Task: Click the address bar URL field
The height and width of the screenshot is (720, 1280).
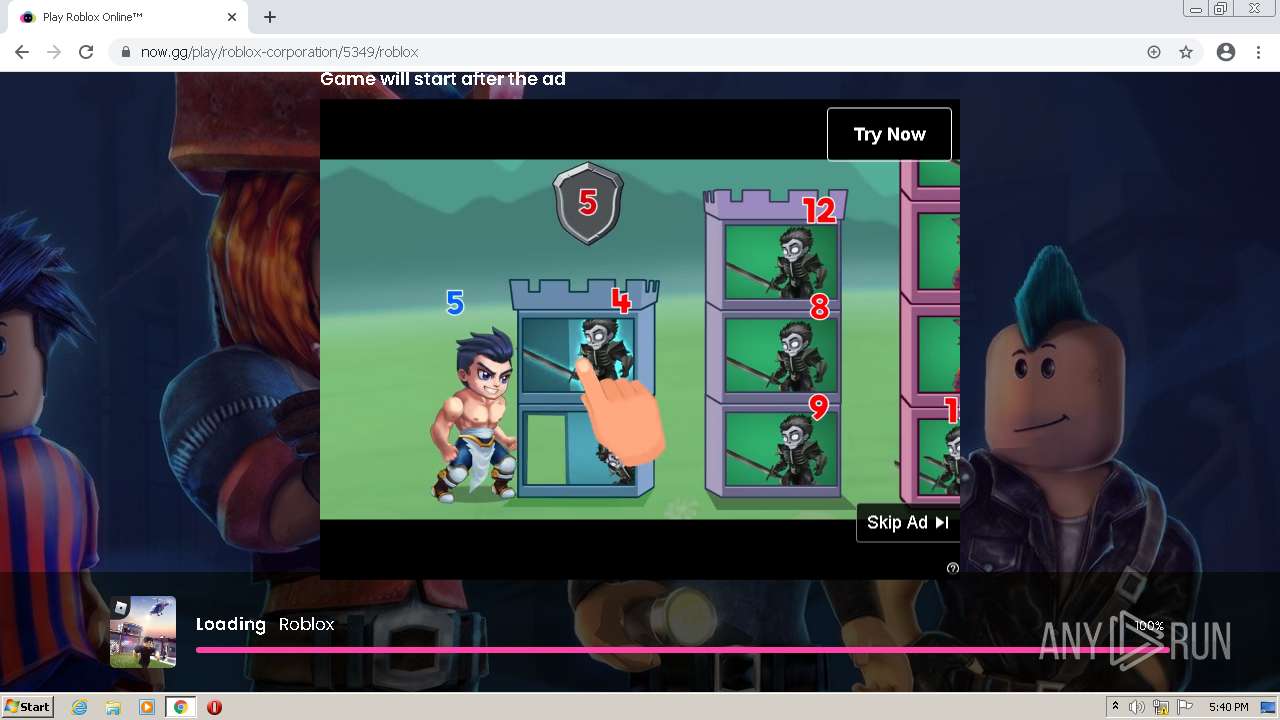Action: click(640, 52)
